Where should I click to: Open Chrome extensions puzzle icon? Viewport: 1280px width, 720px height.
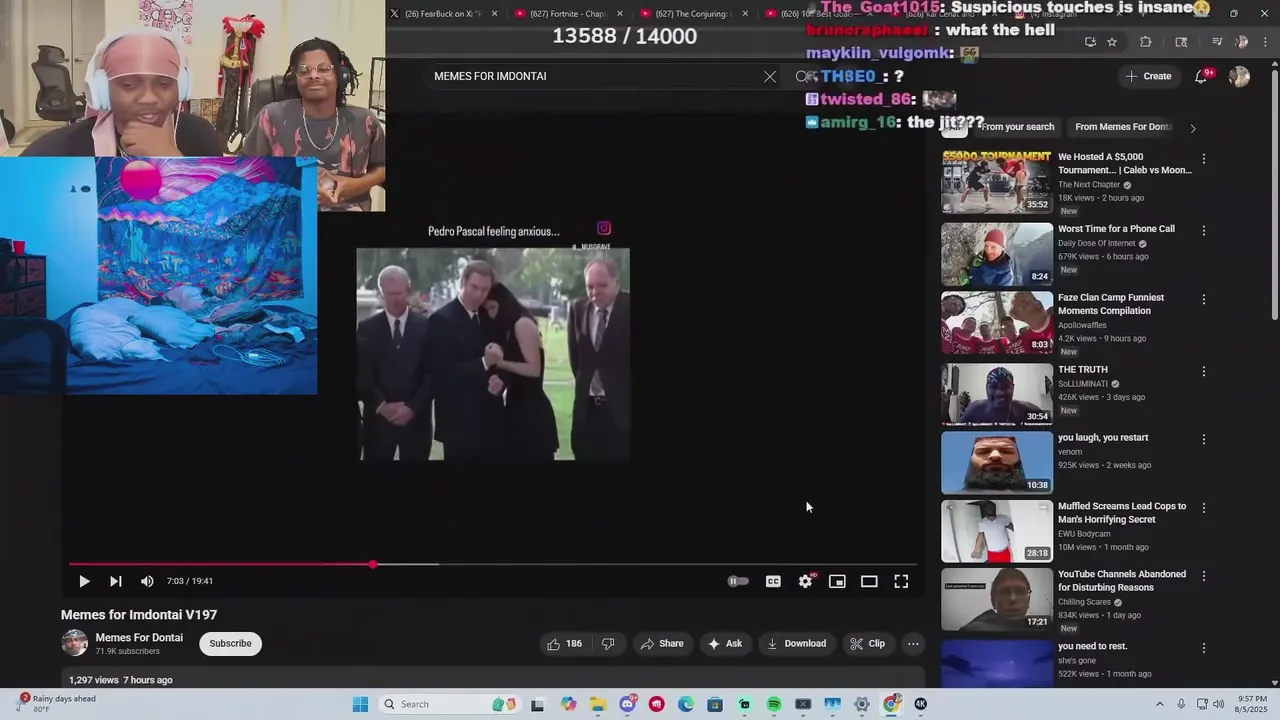(1146, 42)
